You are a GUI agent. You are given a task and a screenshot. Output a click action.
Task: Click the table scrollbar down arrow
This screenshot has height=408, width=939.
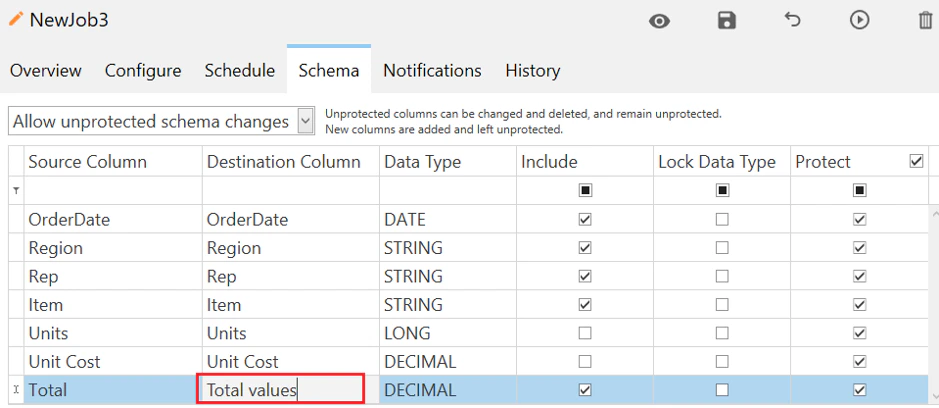point(933,397)
